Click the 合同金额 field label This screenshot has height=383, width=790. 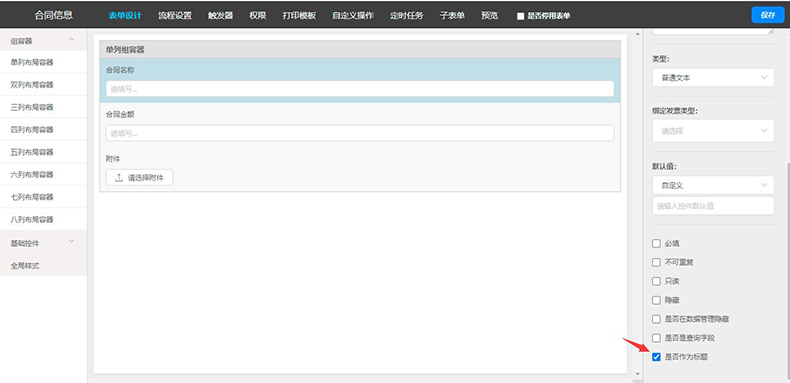click(120, 114)
